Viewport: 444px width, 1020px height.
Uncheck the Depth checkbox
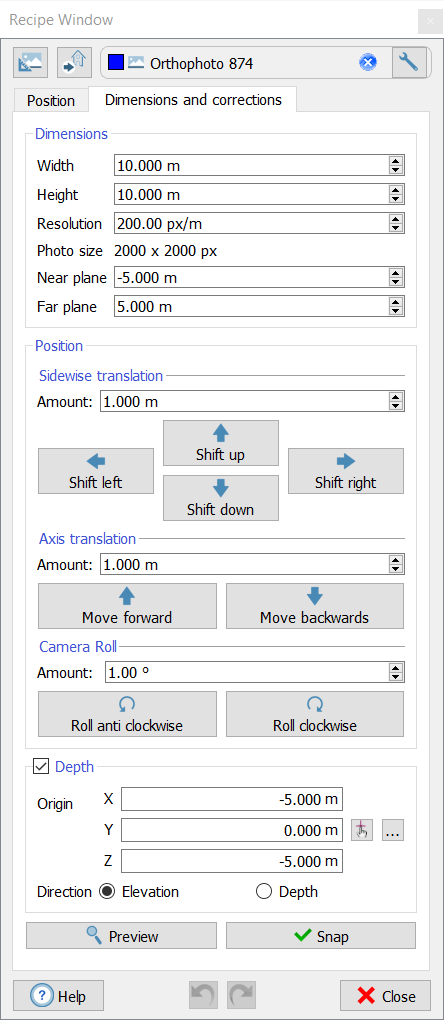41,767
